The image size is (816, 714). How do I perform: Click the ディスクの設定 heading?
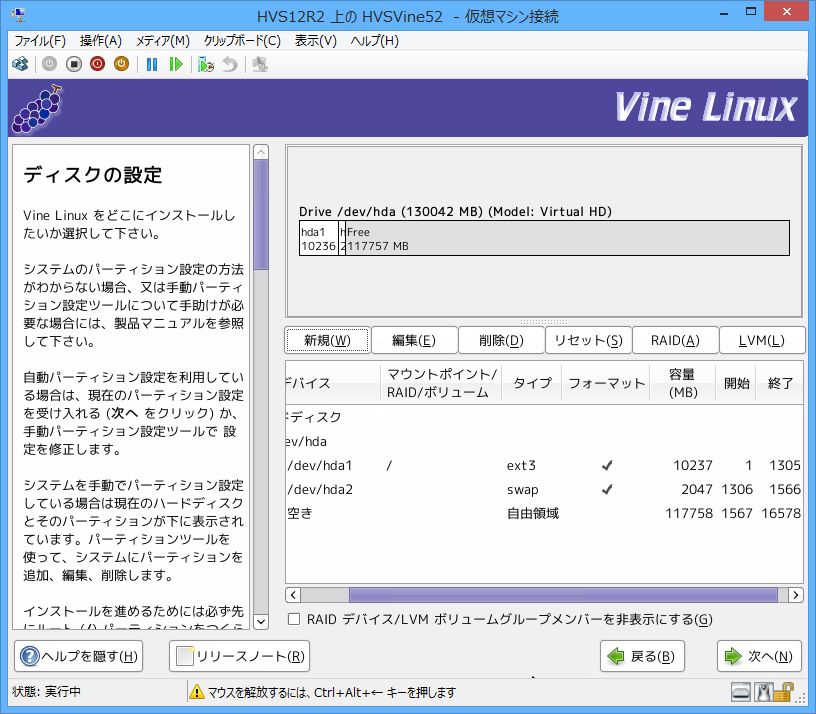(93, 175)
